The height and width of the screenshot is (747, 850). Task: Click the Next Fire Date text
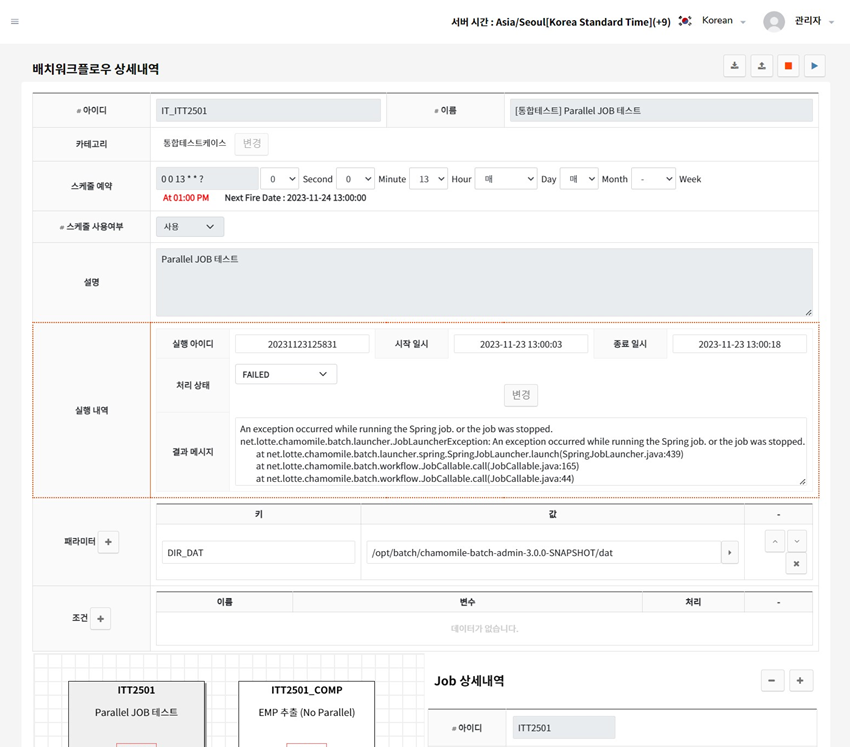coord(295,198)
